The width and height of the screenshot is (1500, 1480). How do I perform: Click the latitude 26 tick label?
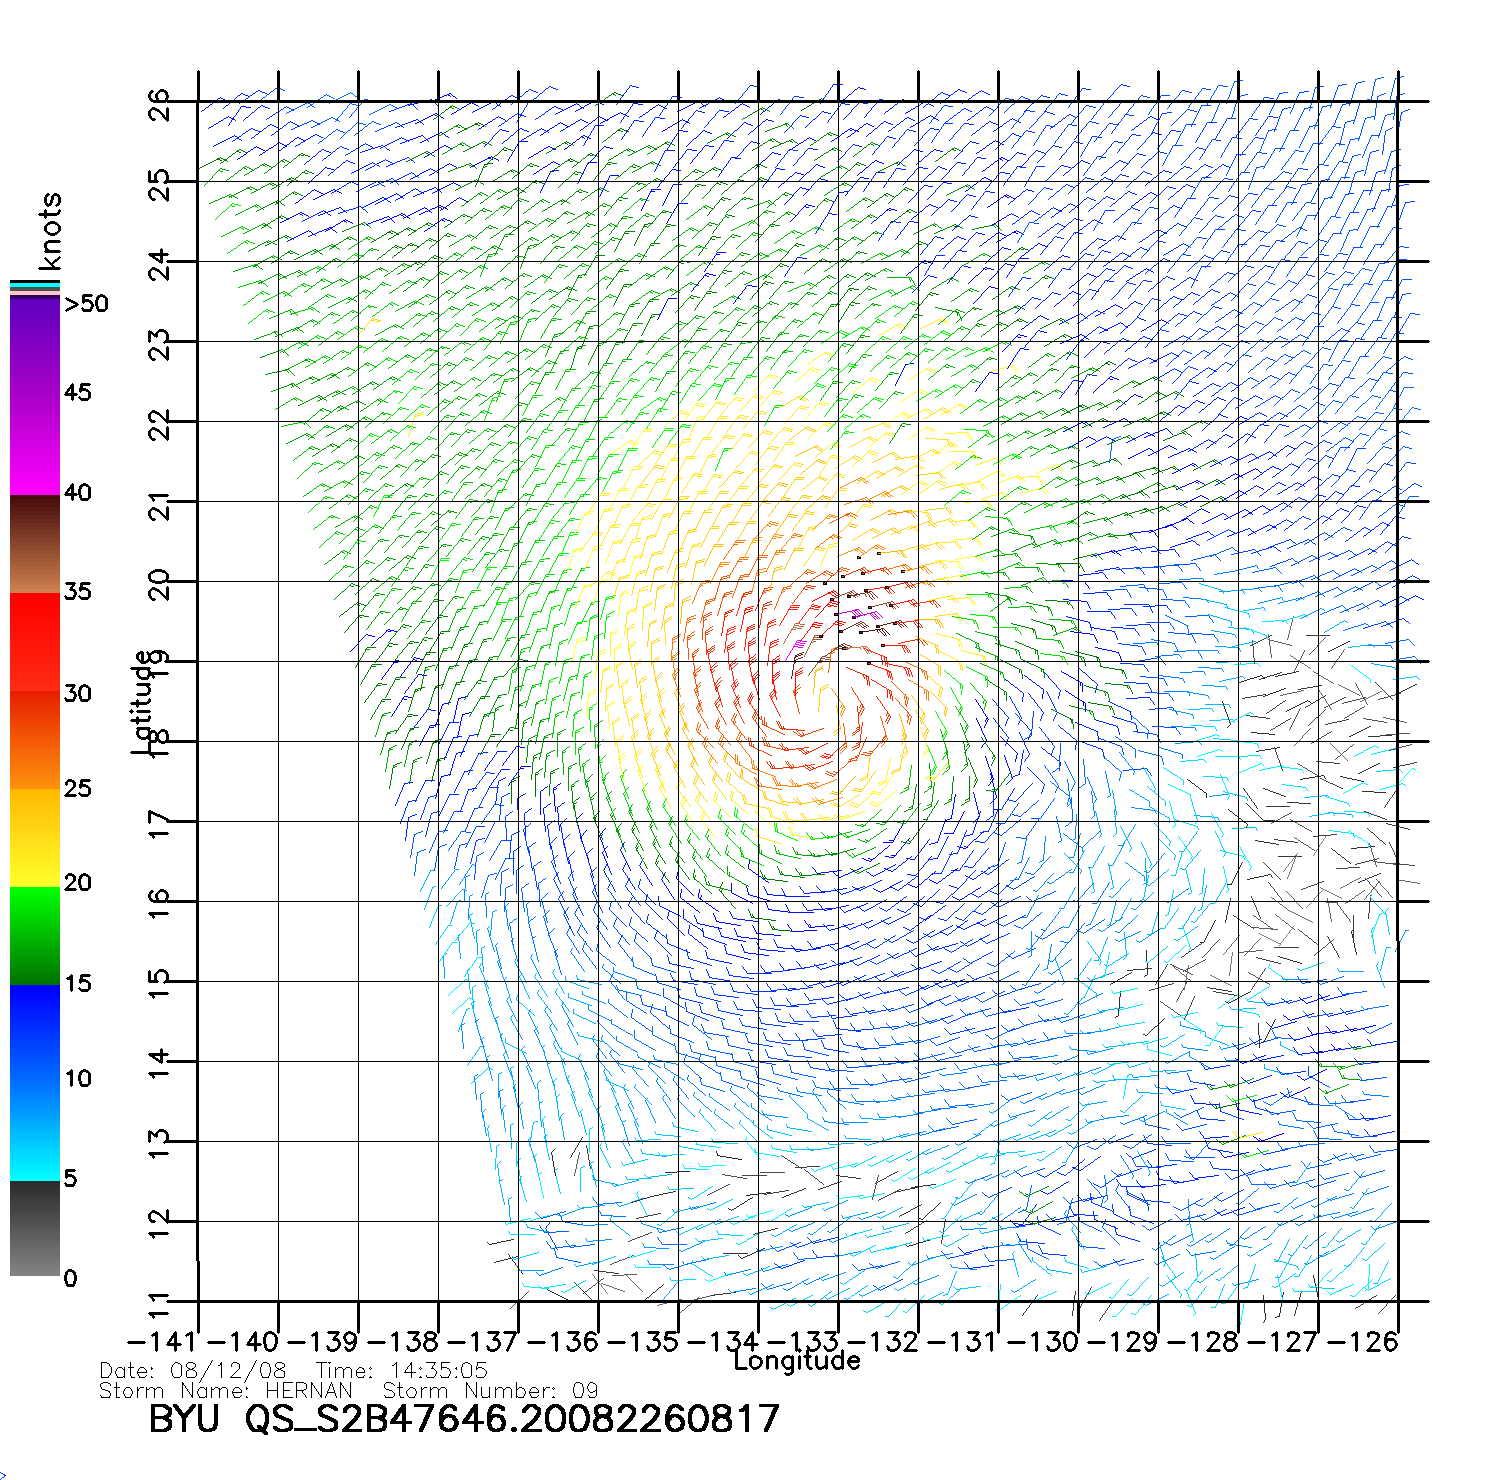click(160, 104)
